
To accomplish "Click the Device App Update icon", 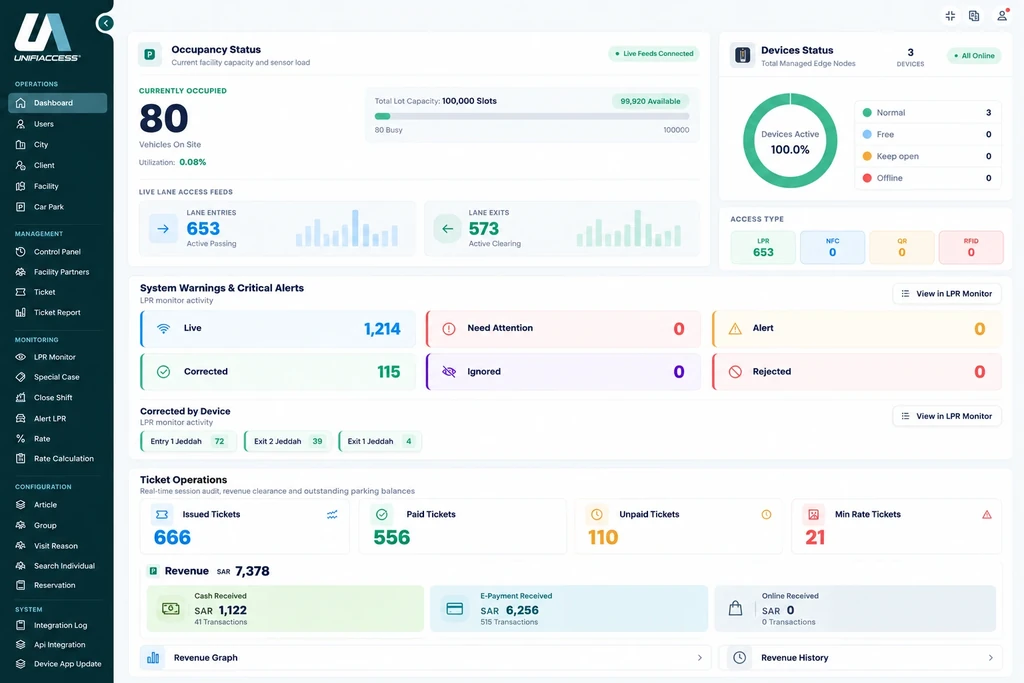I will tap(20, 663).
